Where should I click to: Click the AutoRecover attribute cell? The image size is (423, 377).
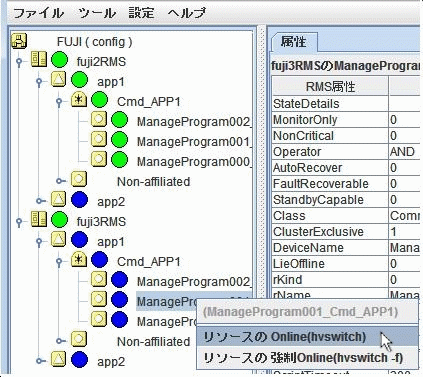click(x=330, y=168)
